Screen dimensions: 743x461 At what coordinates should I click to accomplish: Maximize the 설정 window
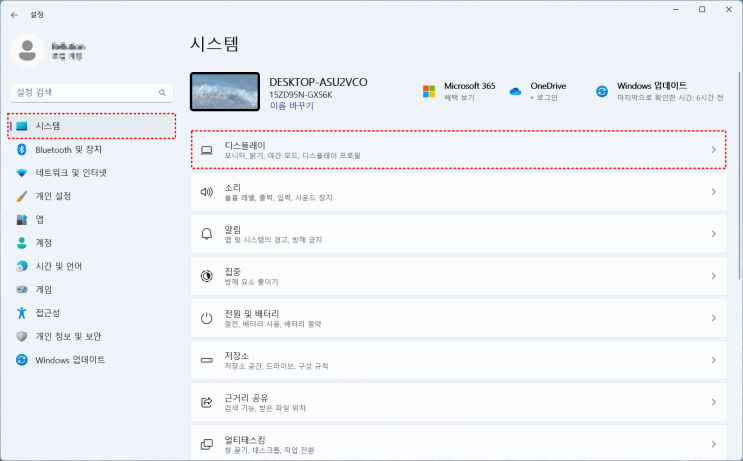point(702,9)
